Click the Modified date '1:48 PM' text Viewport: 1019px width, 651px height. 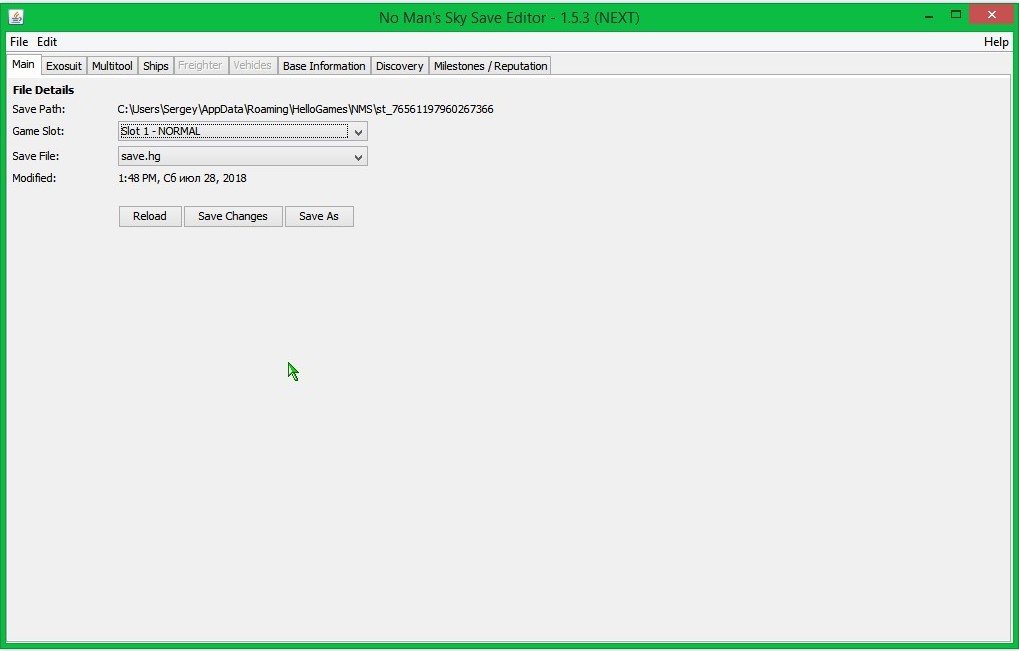182,178
